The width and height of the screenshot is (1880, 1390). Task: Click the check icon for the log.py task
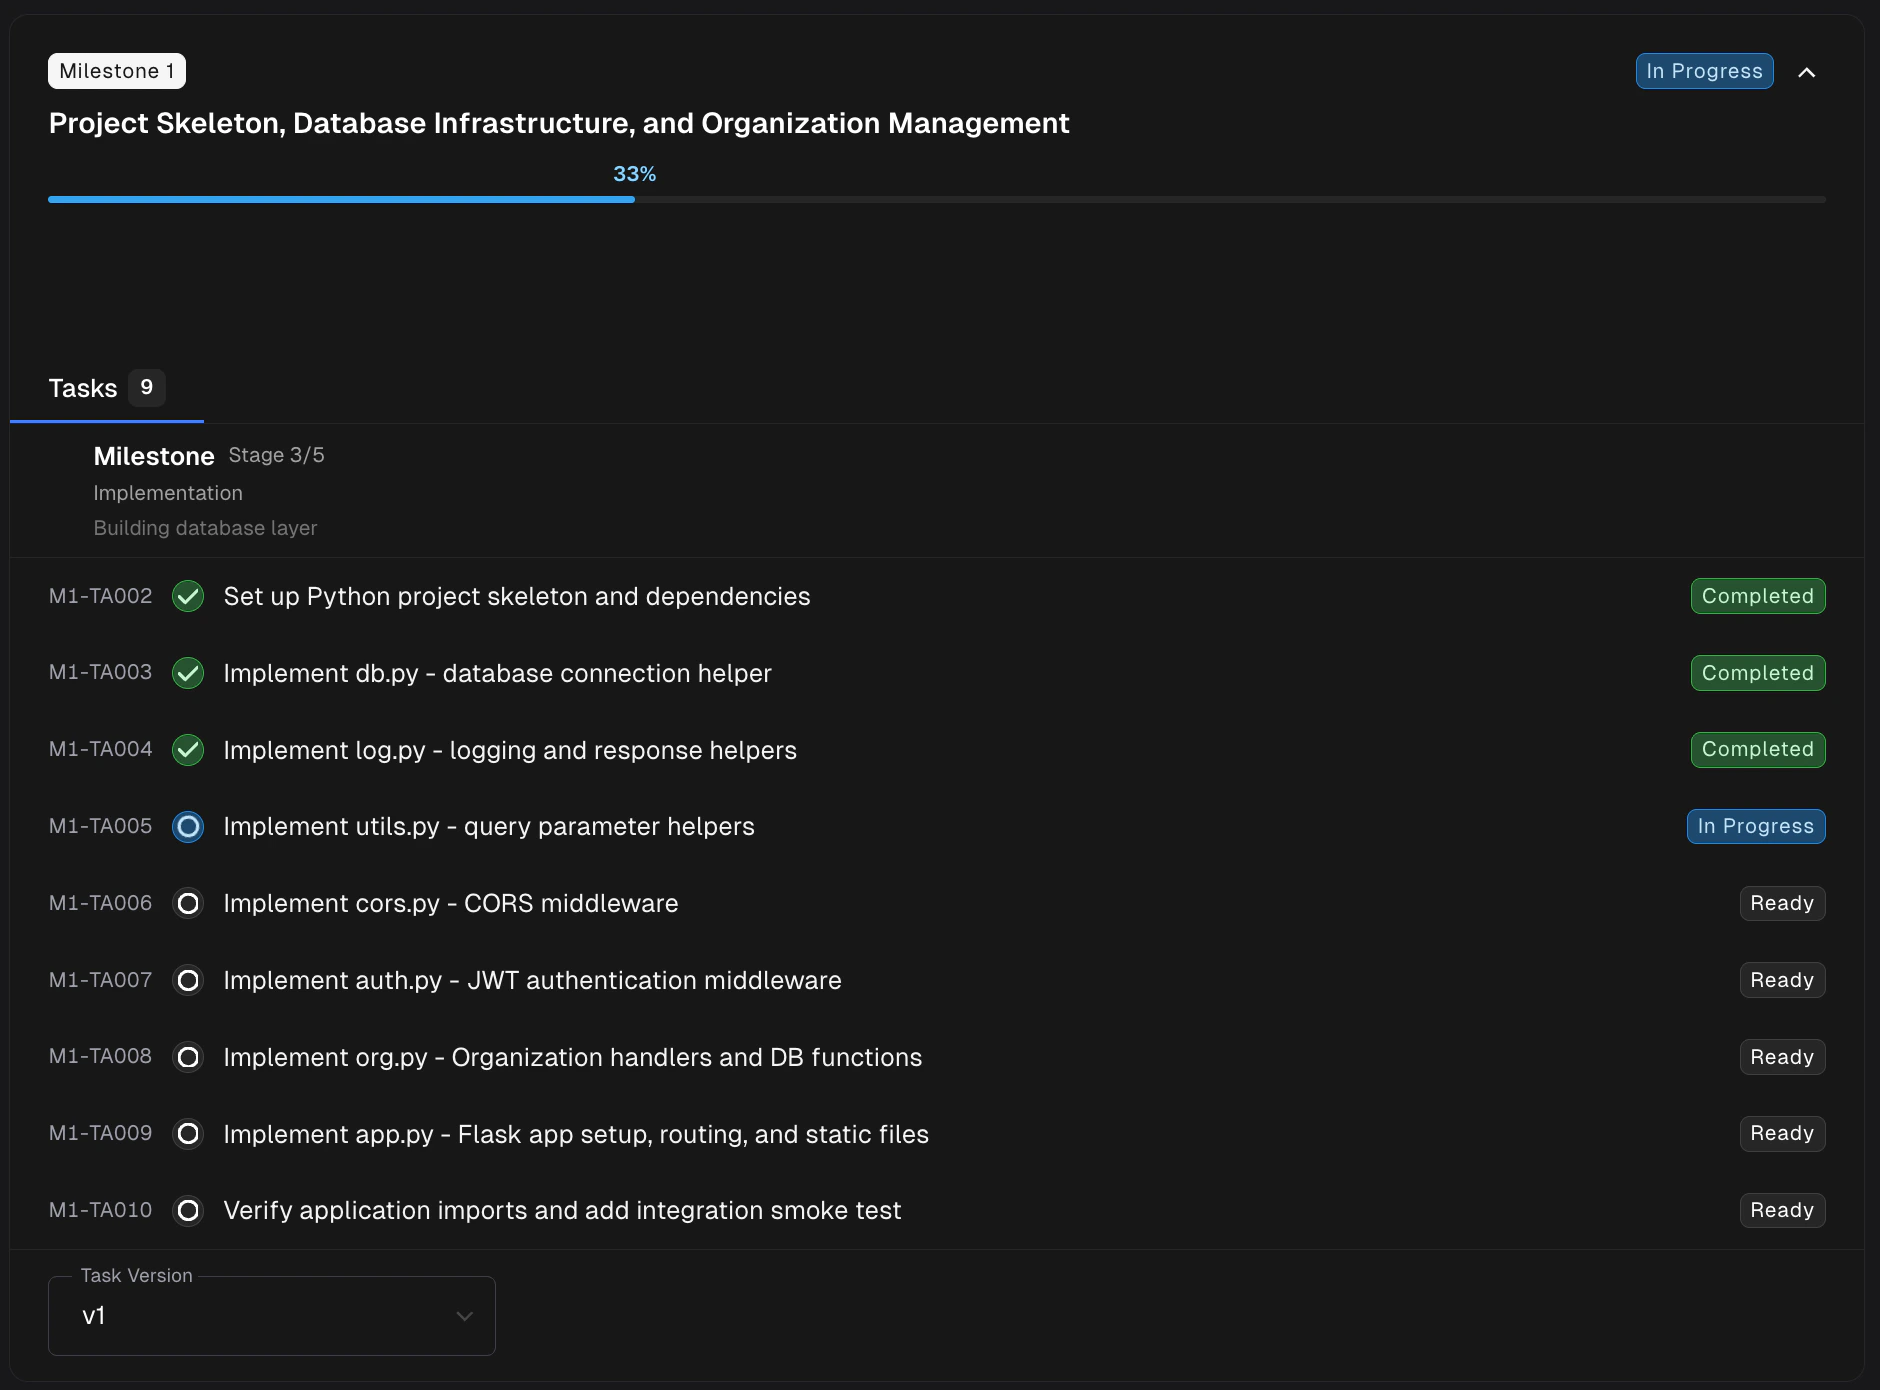click(x=188, y=750)
